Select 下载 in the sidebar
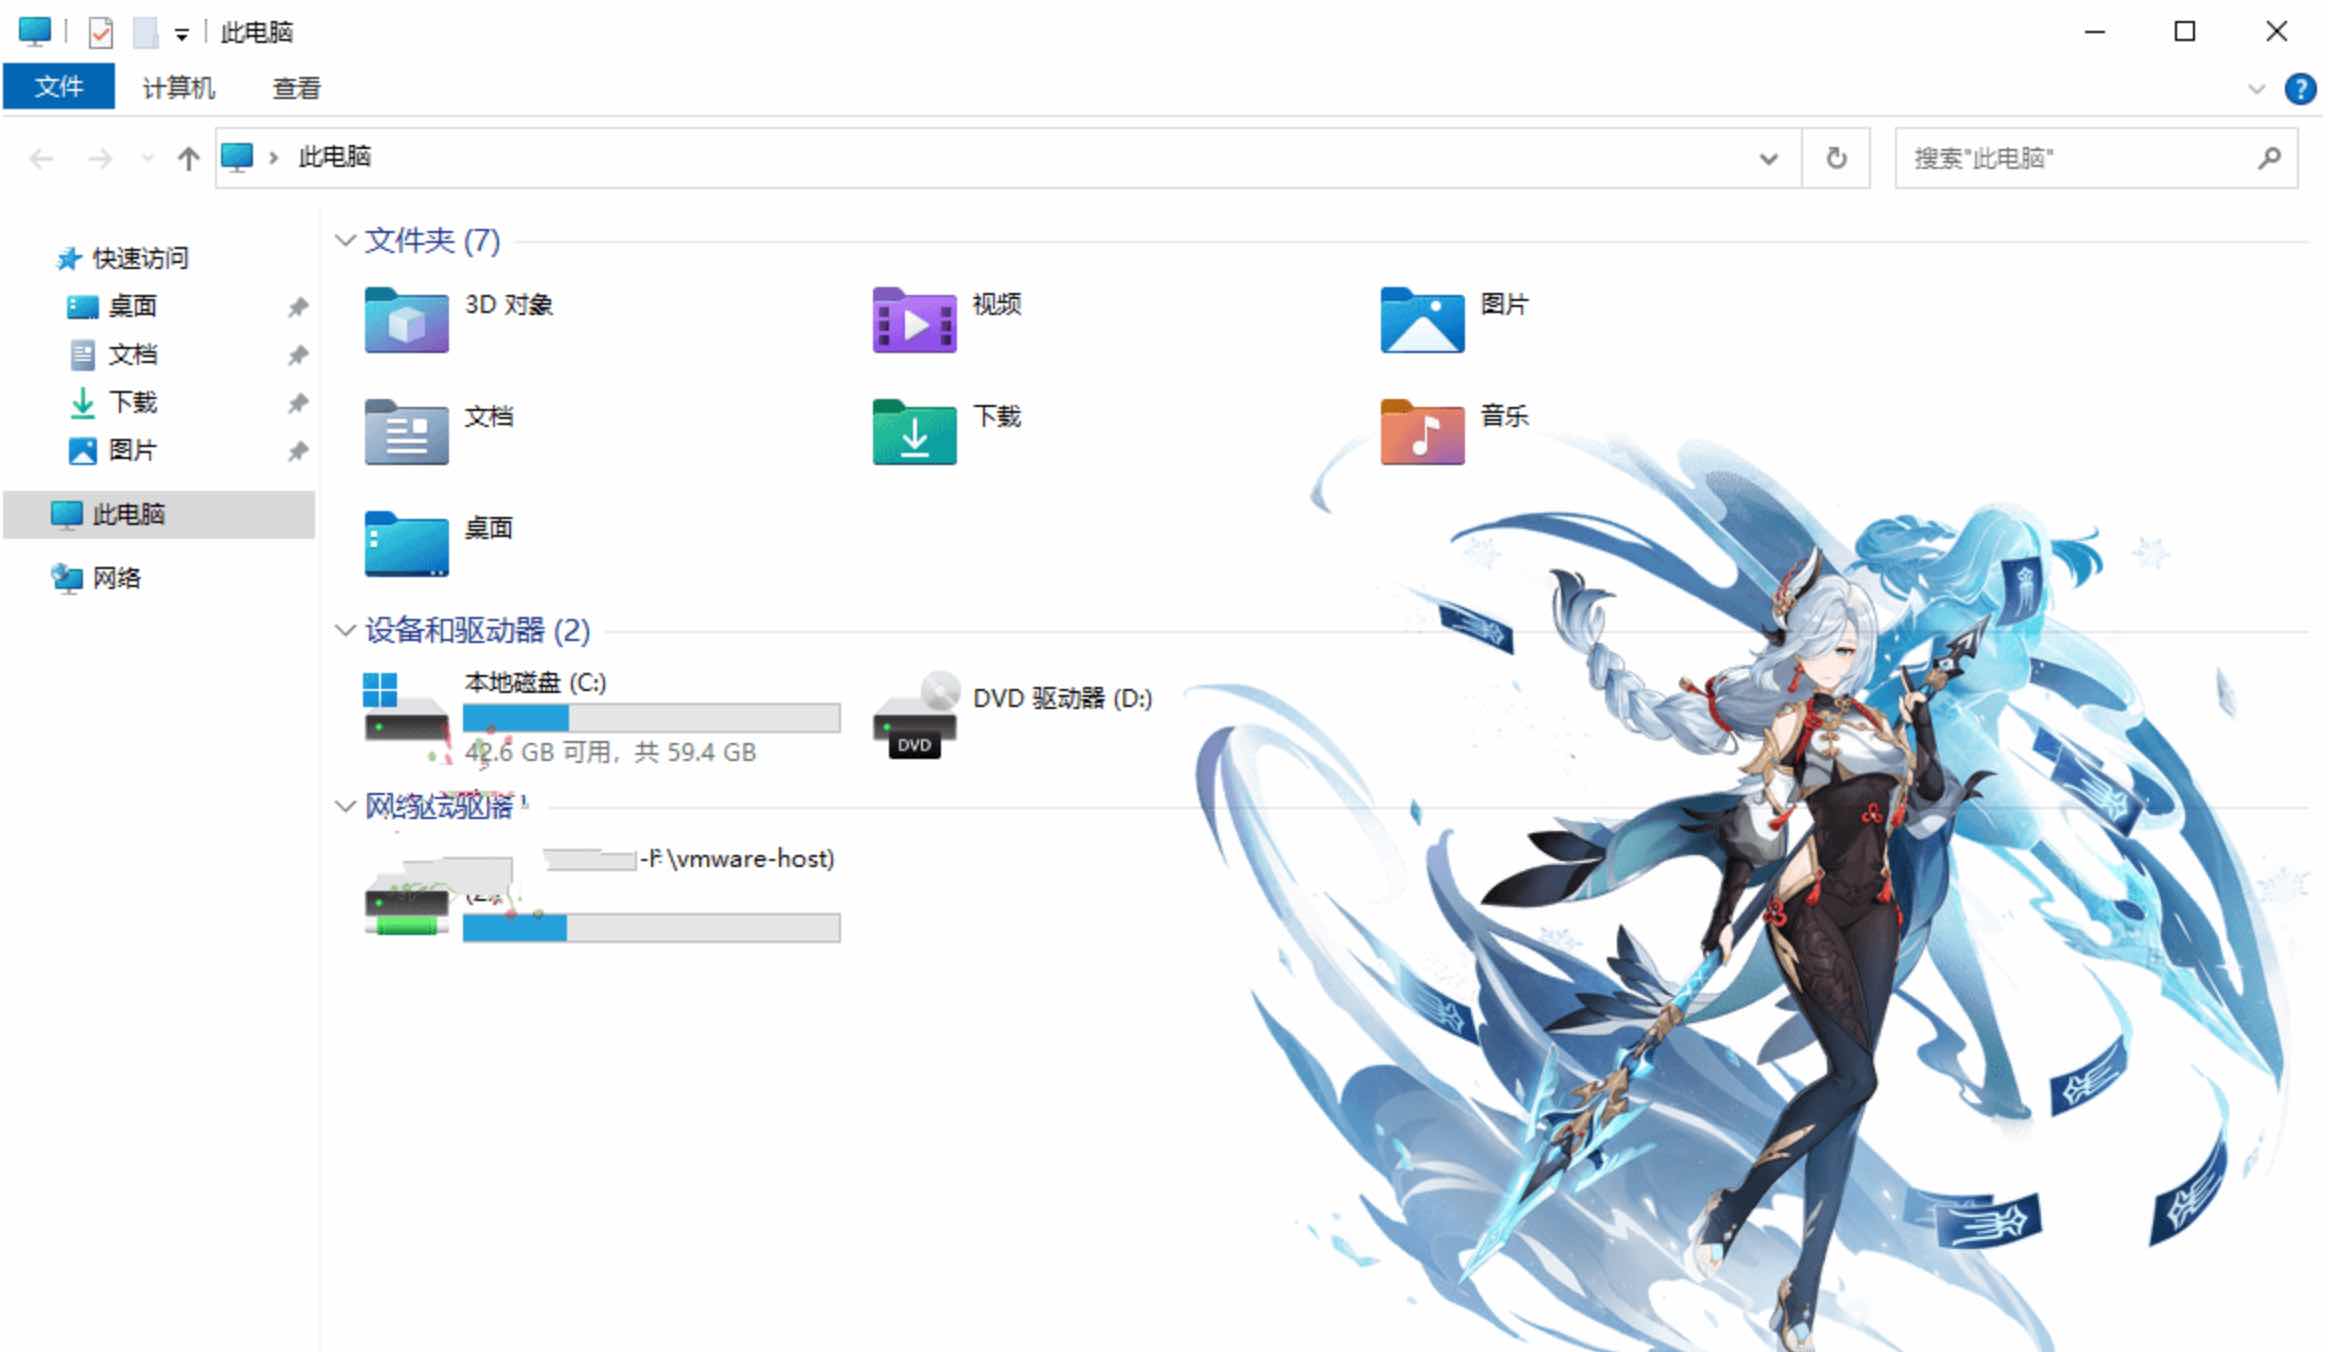The image size is (2328, 1352). (x=132, y=403)
